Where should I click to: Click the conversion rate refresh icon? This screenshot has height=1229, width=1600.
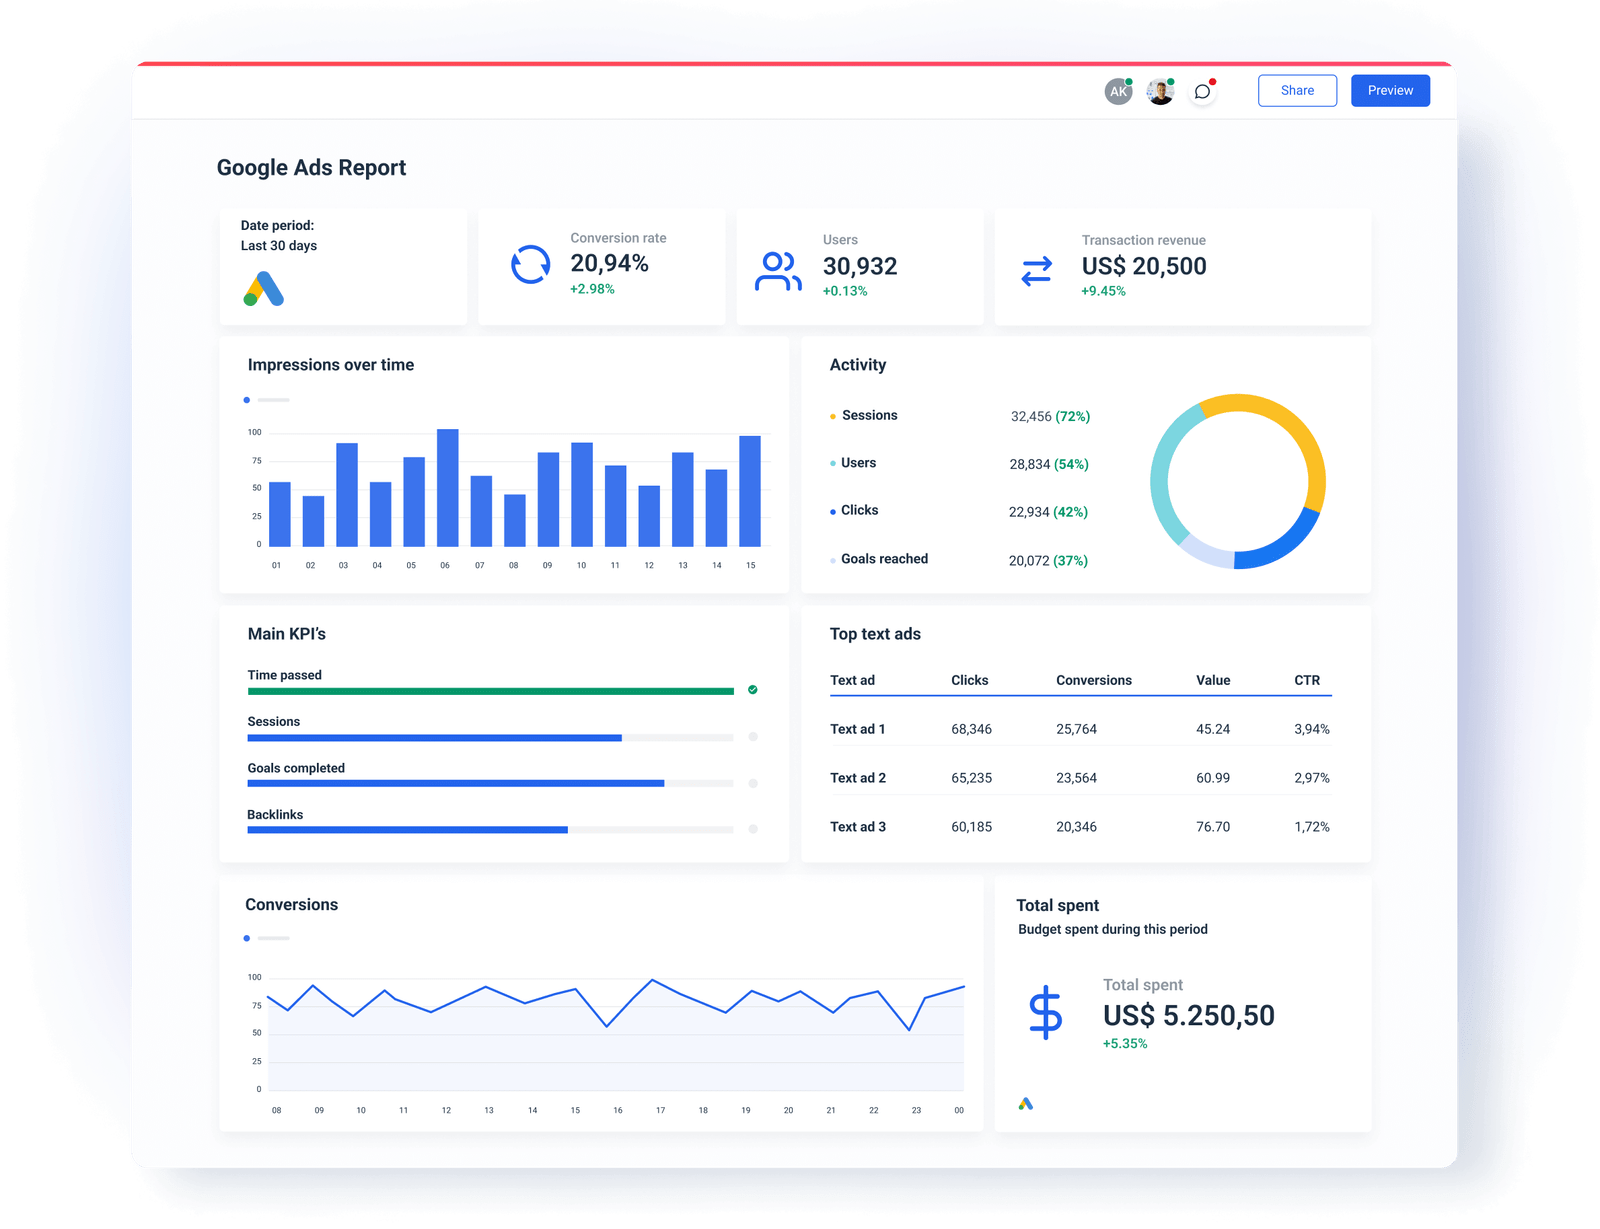click(x=530, y=265)
